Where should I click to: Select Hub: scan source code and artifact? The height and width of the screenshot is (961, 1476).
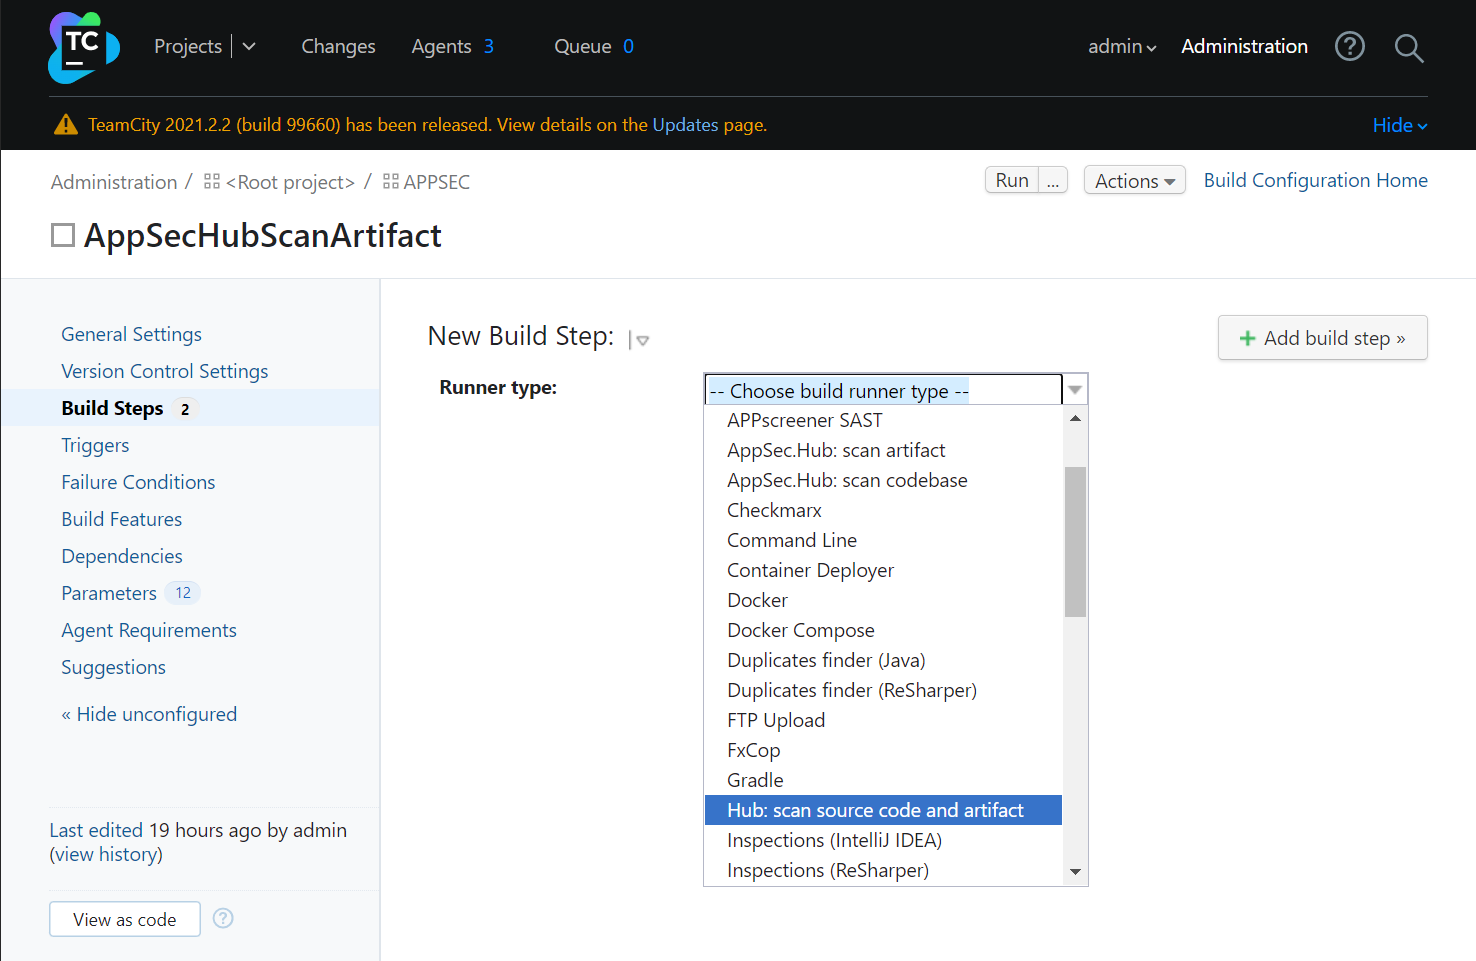click(x=875, y=810)
